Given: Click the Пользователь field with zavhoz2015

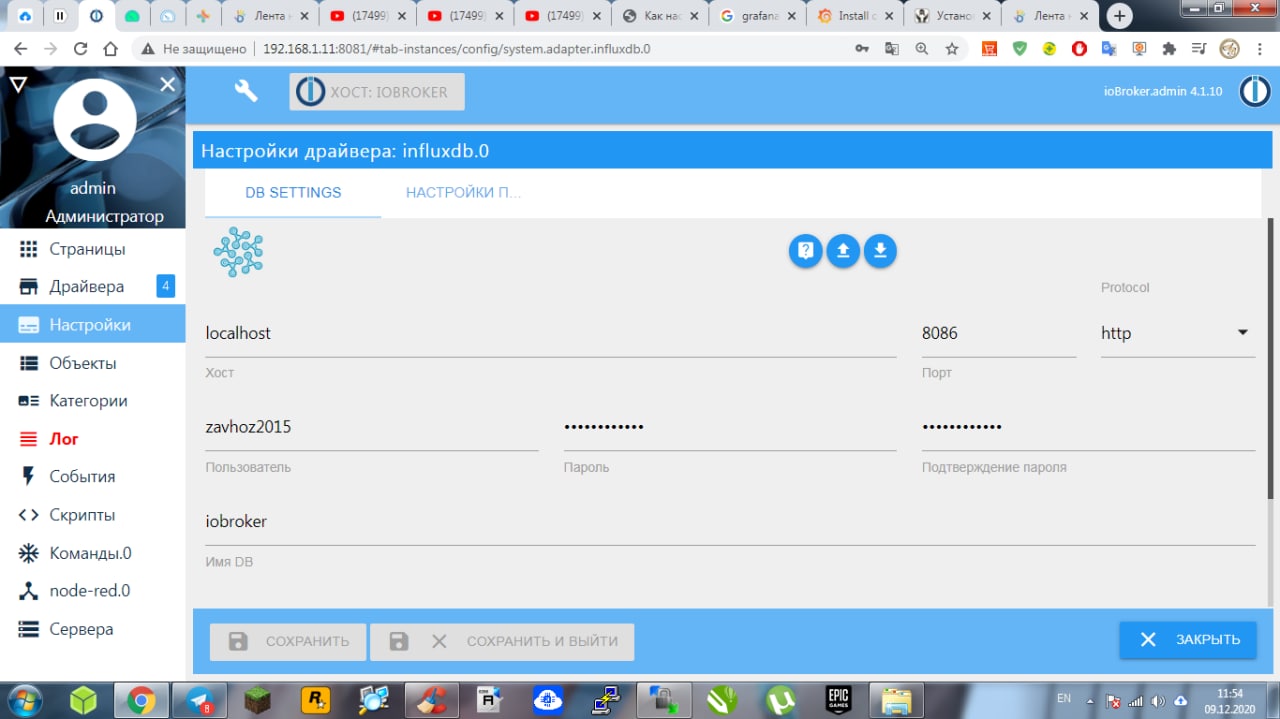Looking at the screenshot, I should click(x=372, y=428).
